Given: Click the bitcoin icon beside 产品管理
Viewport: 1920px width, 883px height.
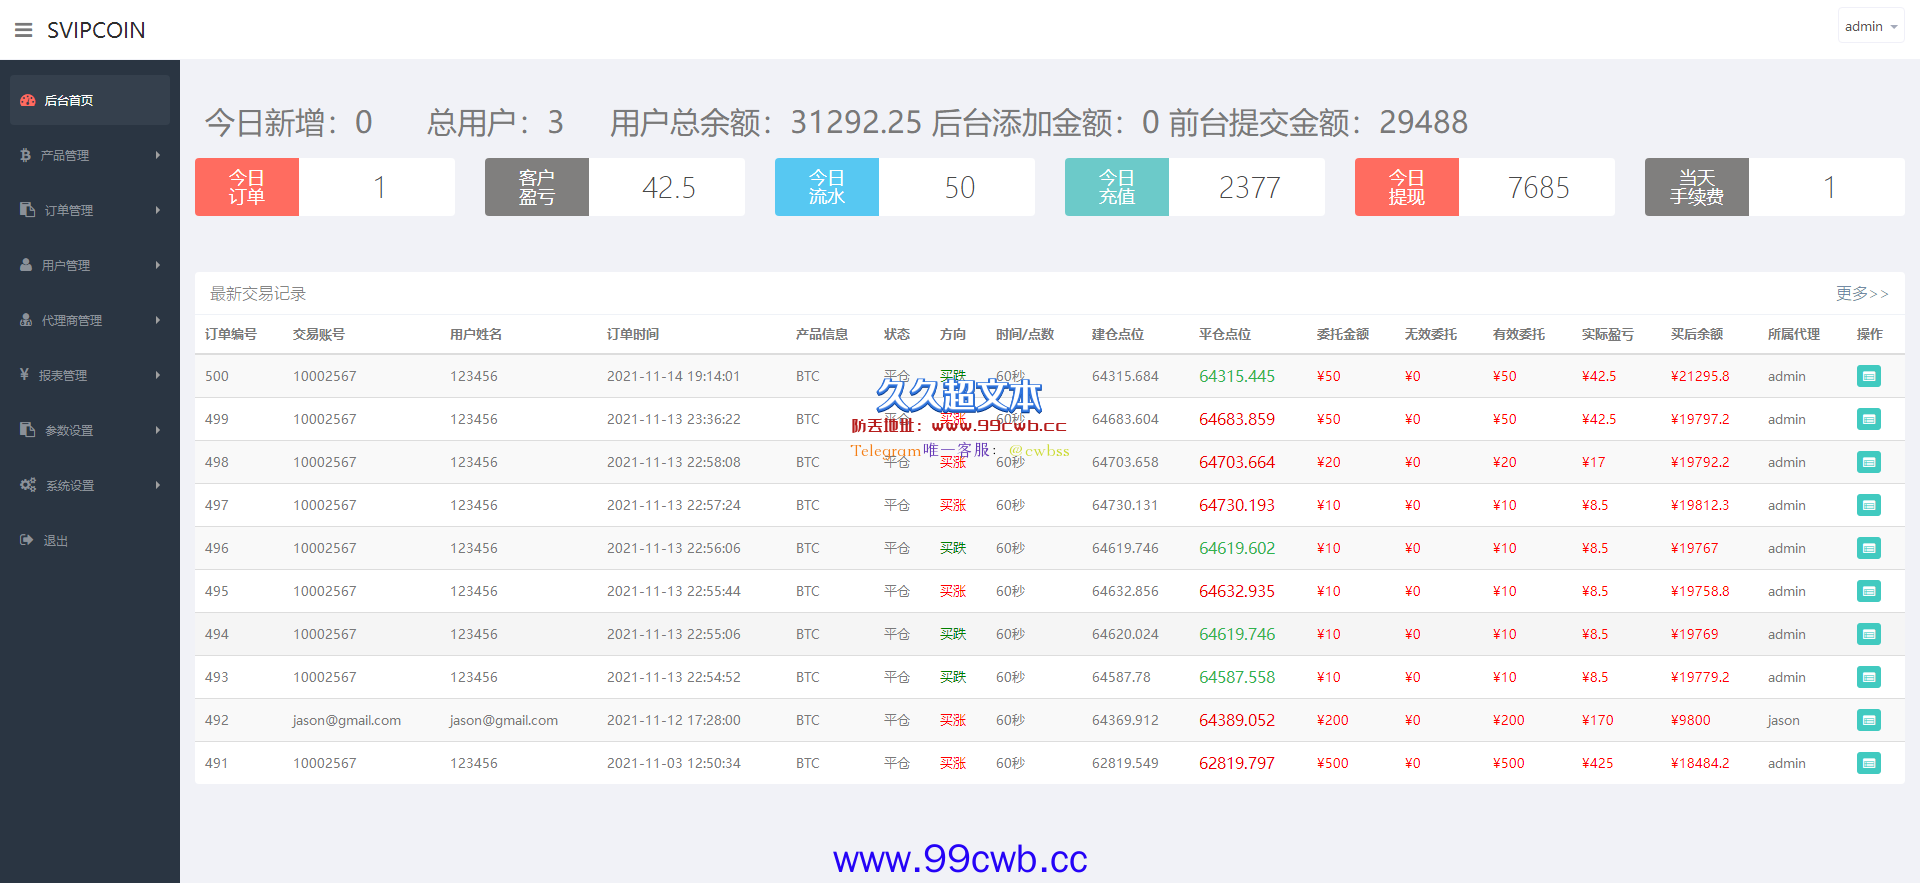Looking at the screenshot, I should (26, 155).
